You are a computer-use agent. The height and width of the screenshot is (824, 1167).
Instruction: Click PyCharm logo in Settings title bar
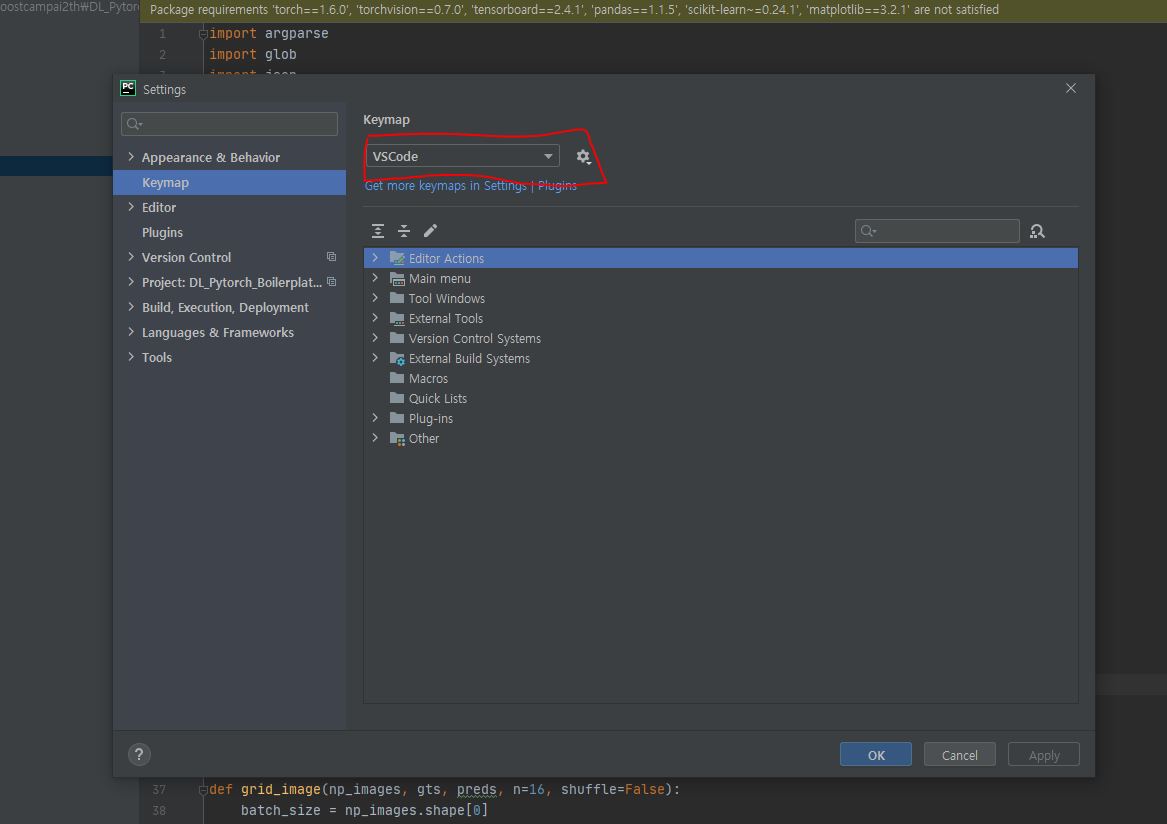128,88
